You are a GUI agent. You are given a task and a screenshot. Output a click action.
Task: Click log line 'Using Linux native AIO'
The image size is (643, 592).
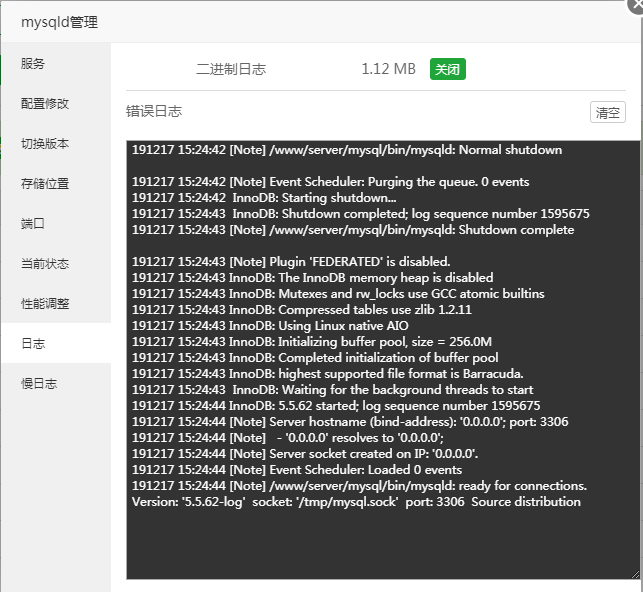tap(270, 326)
